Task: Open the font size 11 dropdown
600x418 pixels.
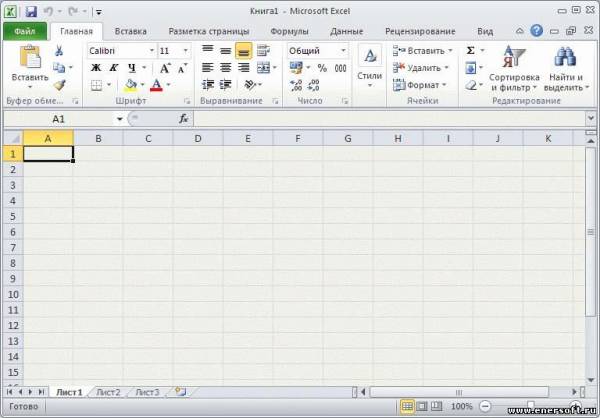Action: click(x=186, y=51)
